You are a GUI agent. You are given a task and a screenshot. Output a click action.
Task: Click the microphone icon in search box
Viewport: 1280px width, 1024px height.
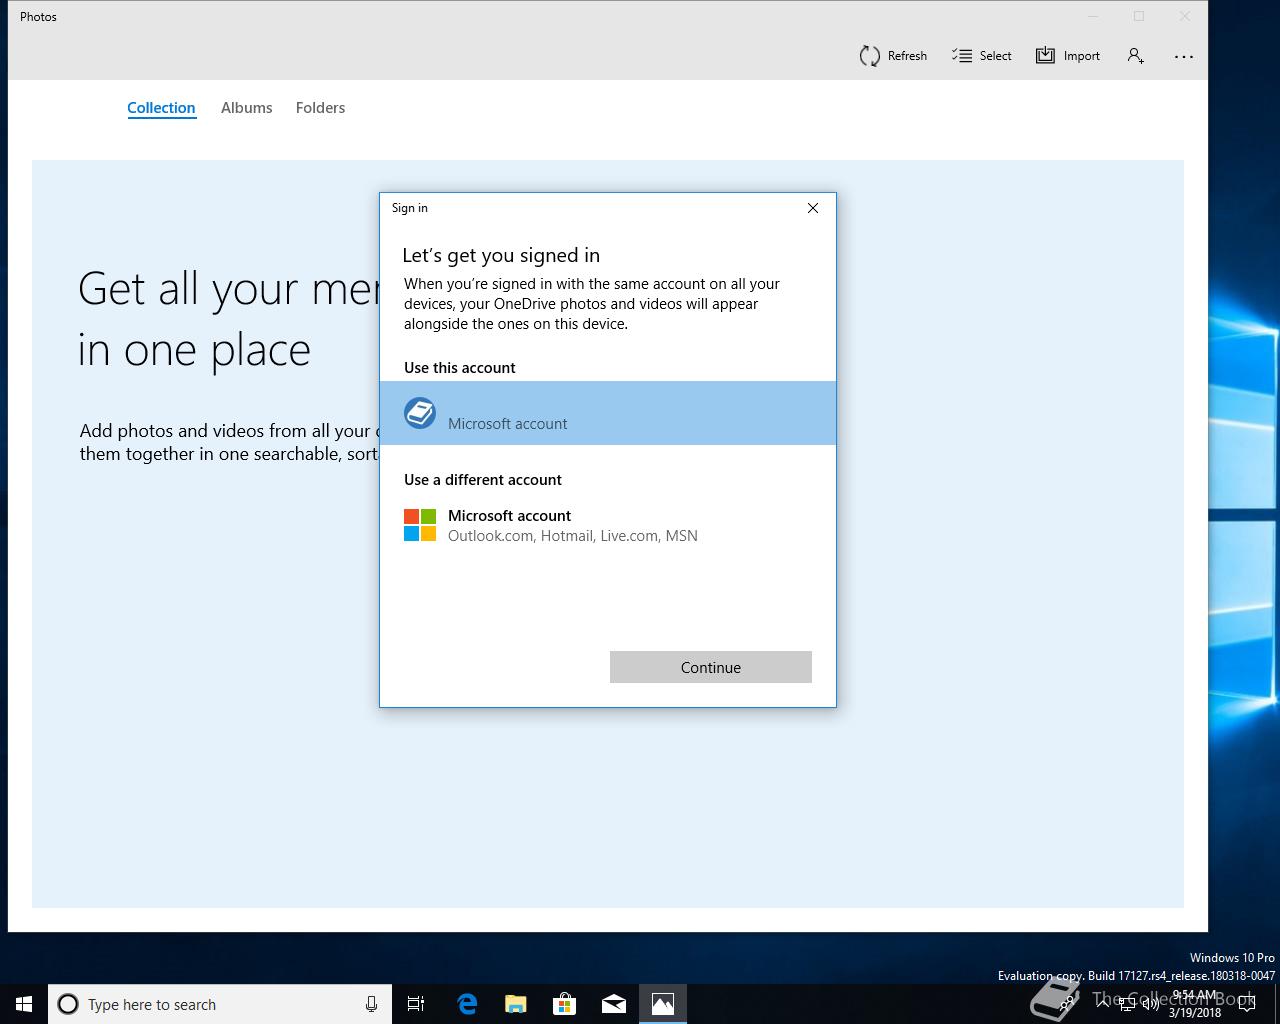click(371, 1004)
